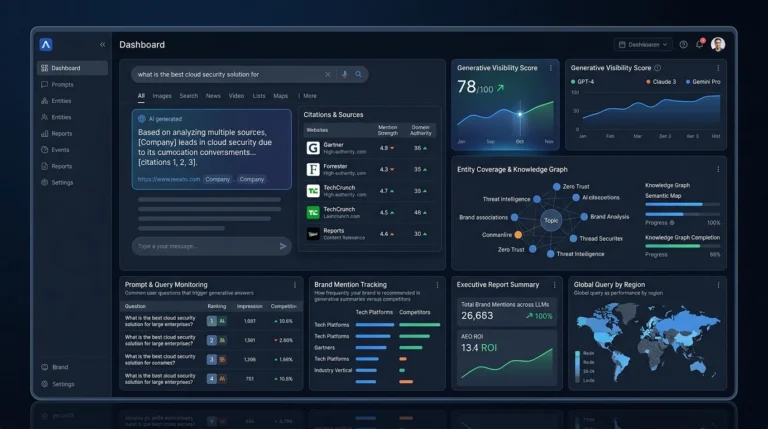The image size is (768, 429).
Task: Switch to the Images results tab
Action: (x=162, y=96)
